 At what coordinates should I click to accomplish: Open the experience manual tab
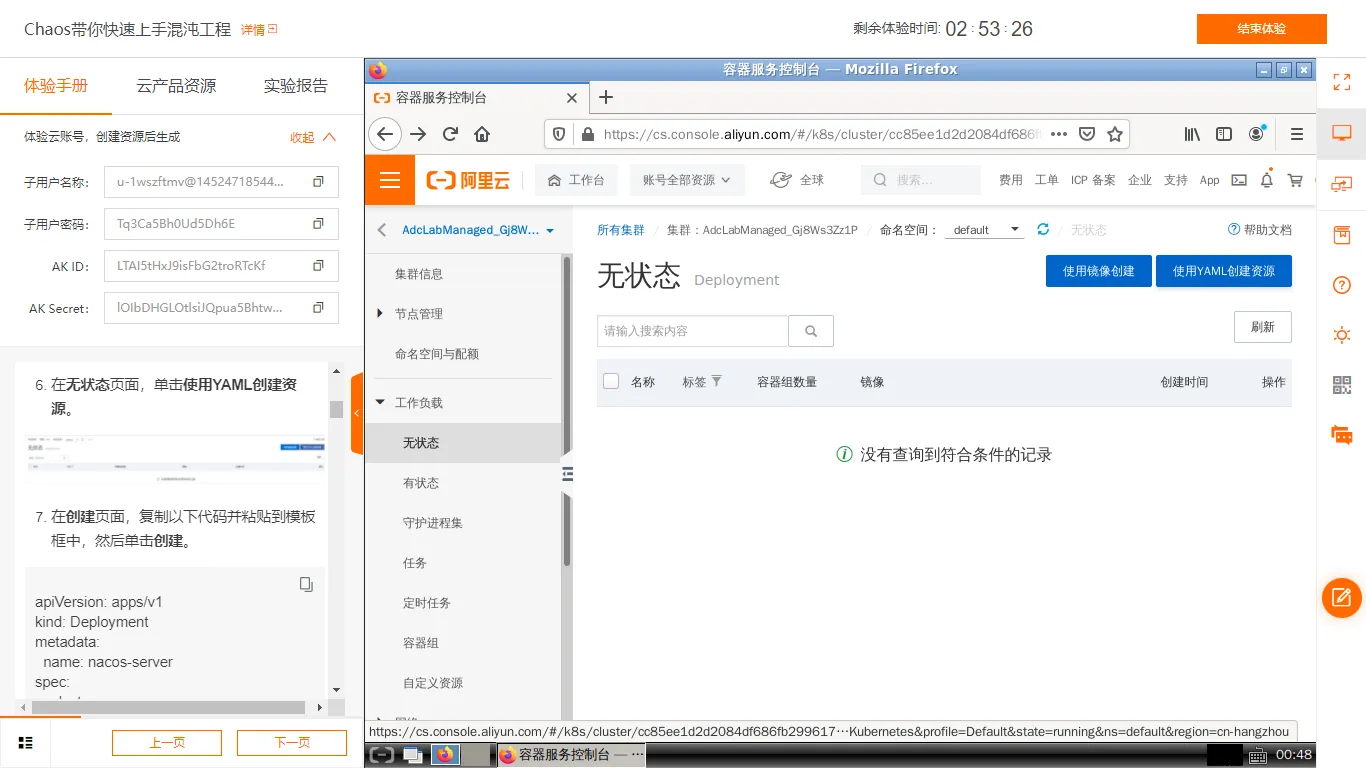tap(56, 86)
